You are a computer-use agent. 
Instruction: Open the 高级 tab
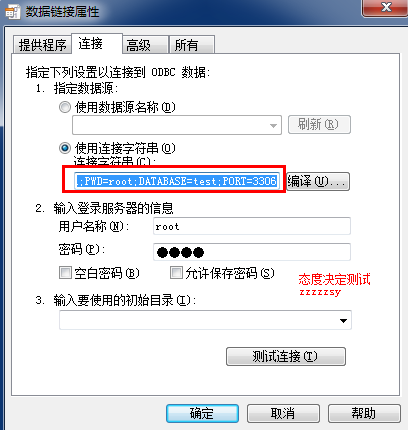[145, 45]
